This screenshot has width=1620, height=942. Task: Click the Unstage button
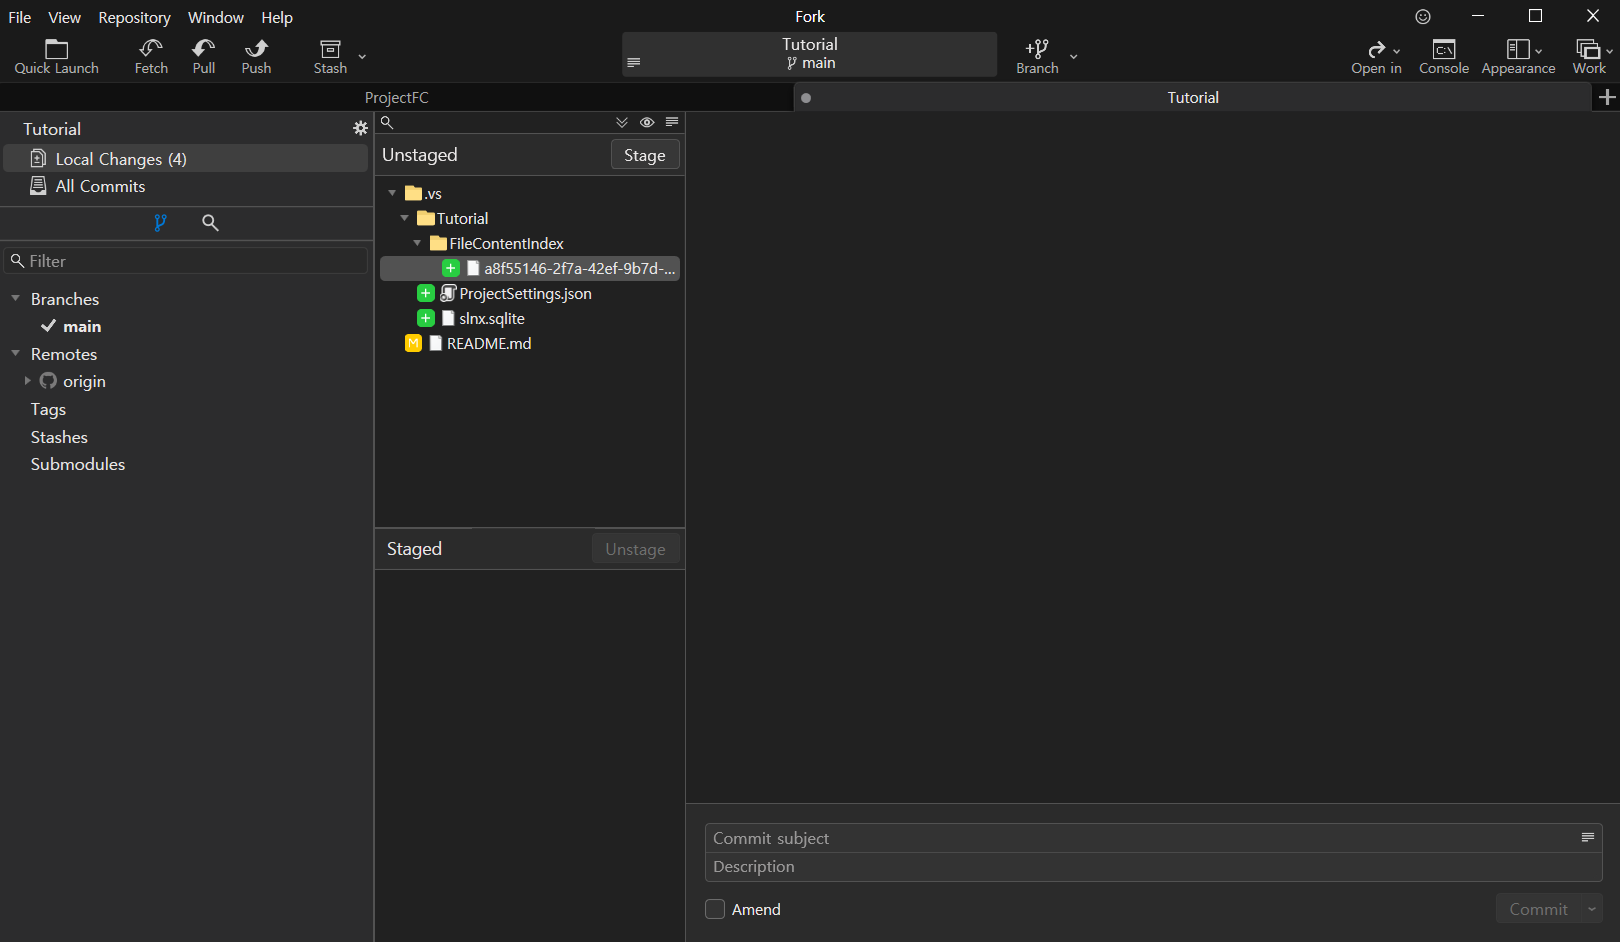click(x=635, y=549)
